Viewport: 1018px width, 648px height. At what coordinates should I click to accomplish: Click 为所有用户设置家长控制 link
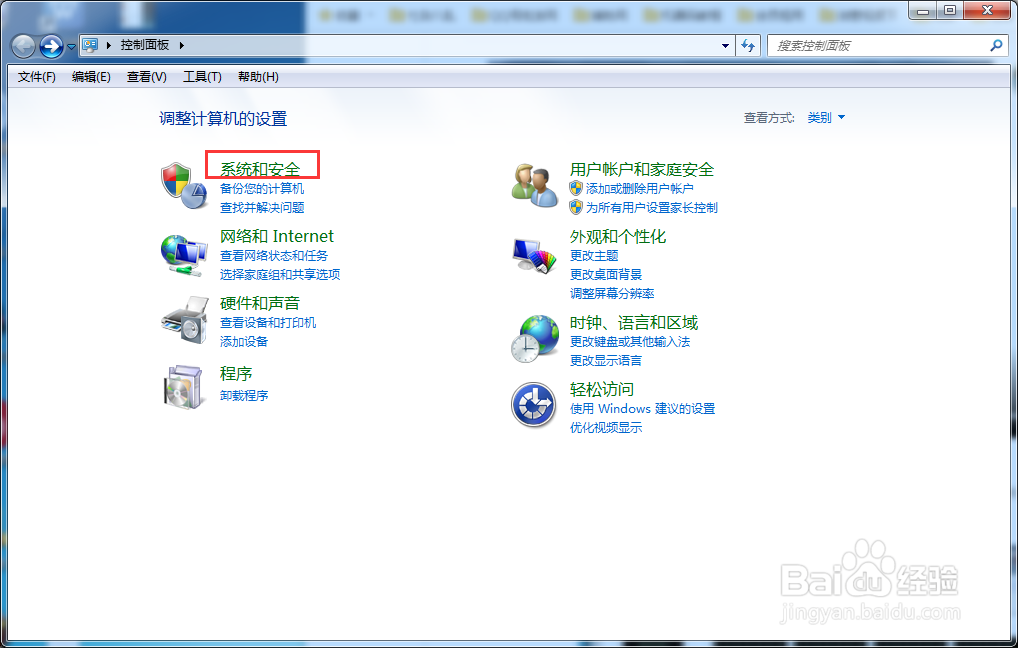652,207
